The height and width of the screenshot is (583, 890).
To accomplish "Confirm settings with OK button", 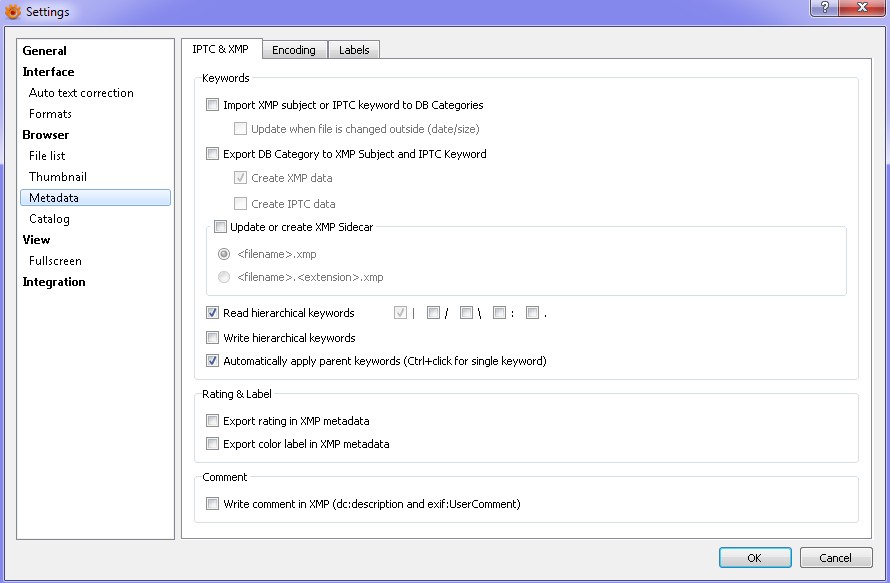I will pyautogui.click(x=755, y=557).
